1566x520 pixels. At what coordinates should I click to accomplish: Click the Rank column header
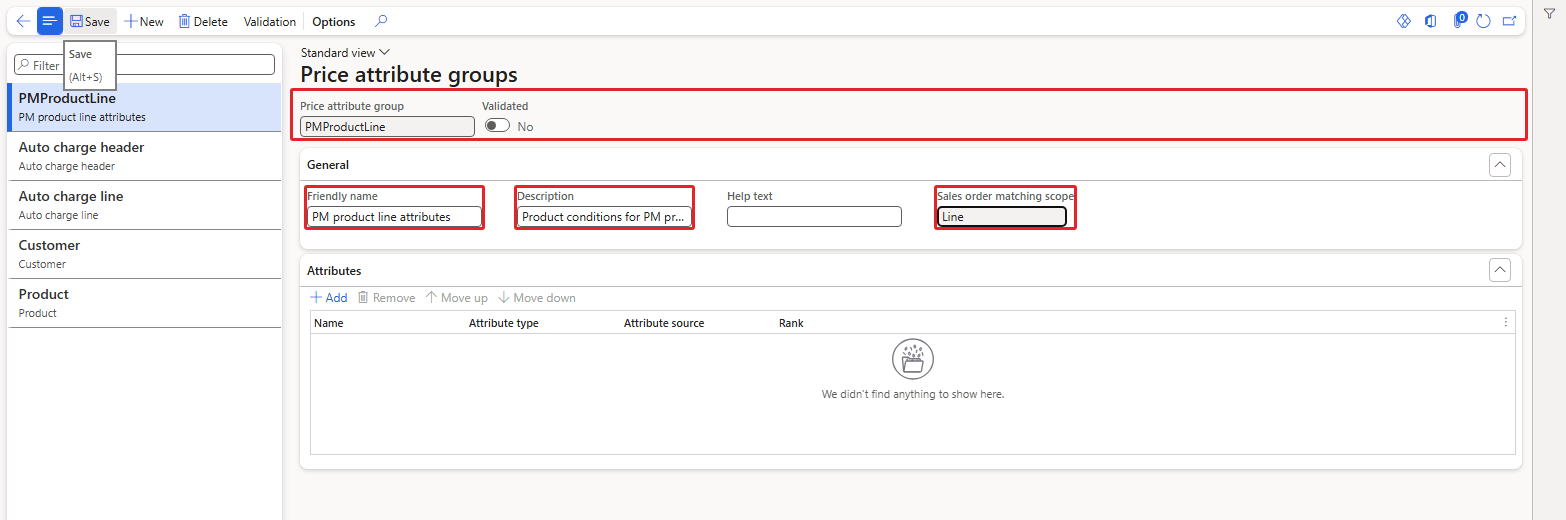(x=791, y=323)
